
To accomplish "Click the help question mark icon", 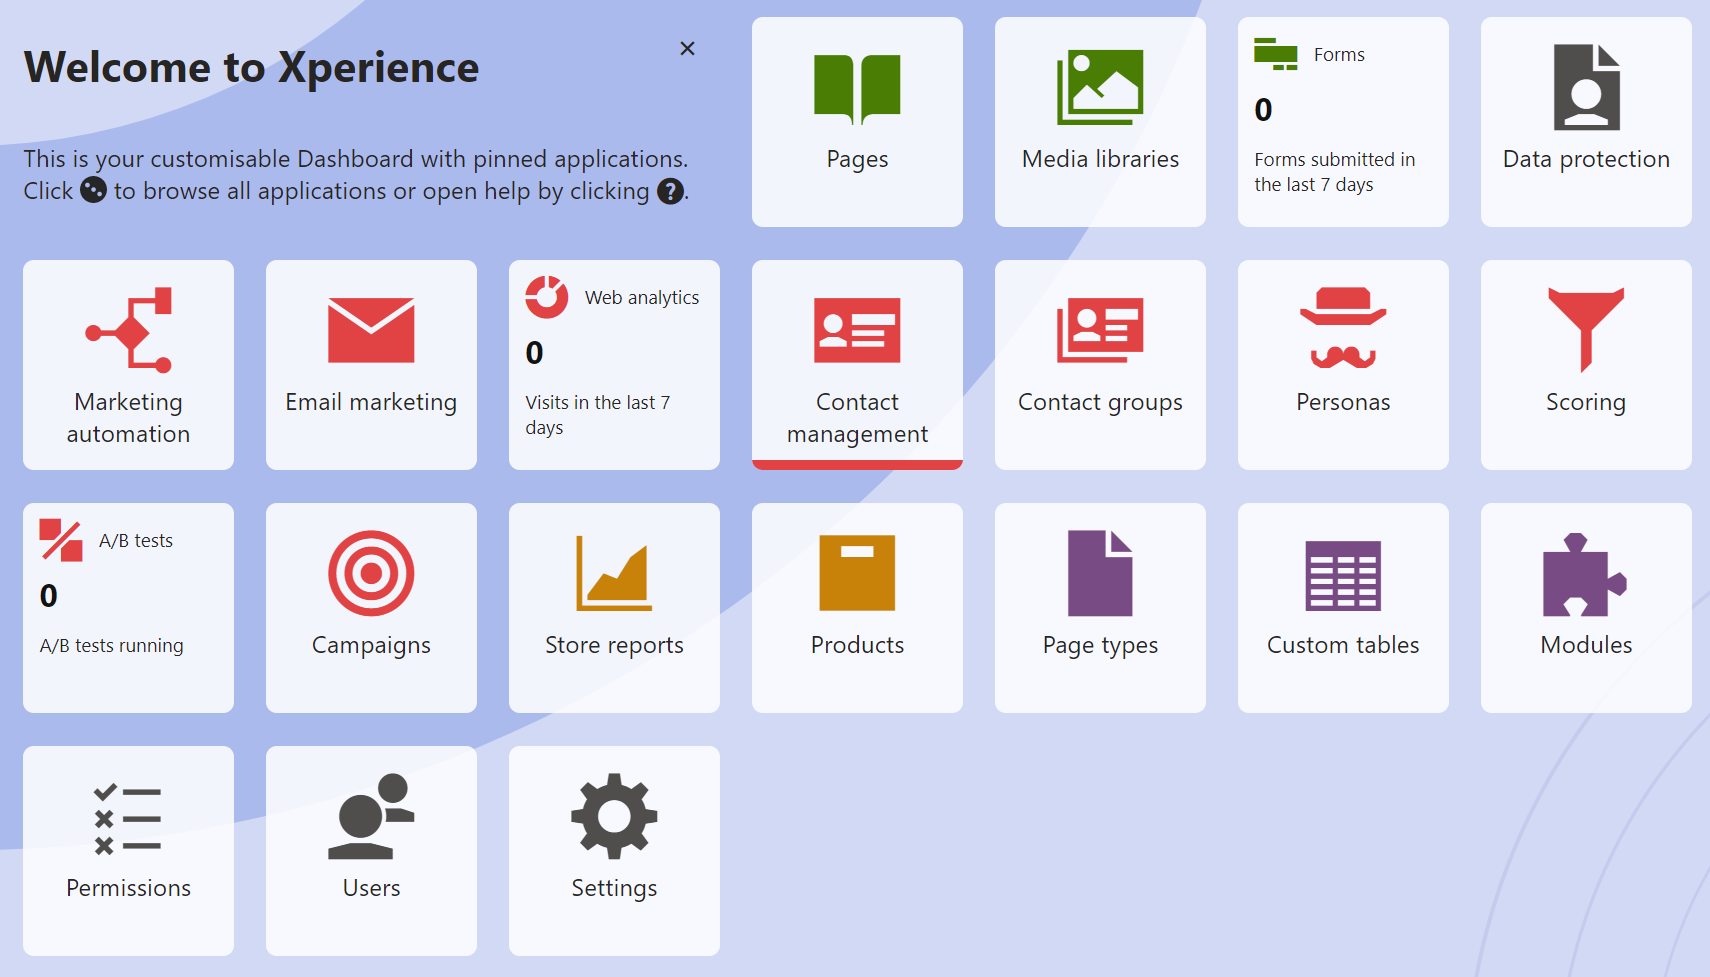I will pos(671,191).
